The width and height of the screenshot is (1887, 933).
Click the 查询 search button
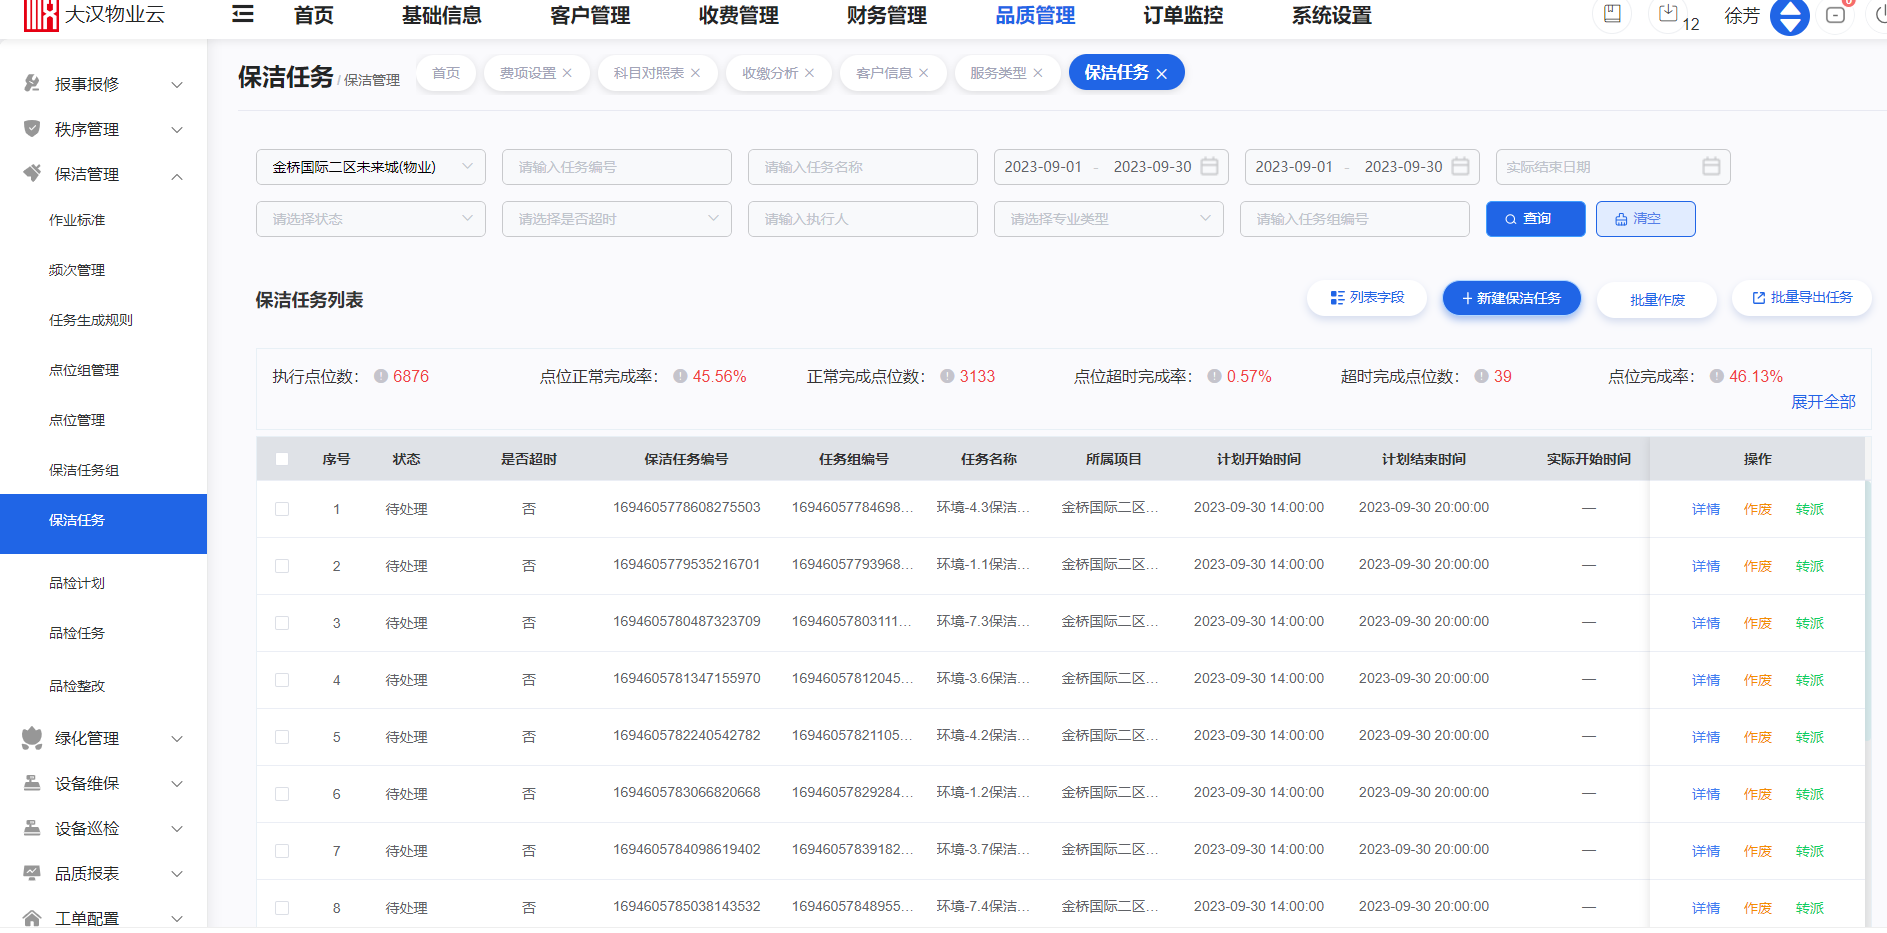pos(1535,219)
